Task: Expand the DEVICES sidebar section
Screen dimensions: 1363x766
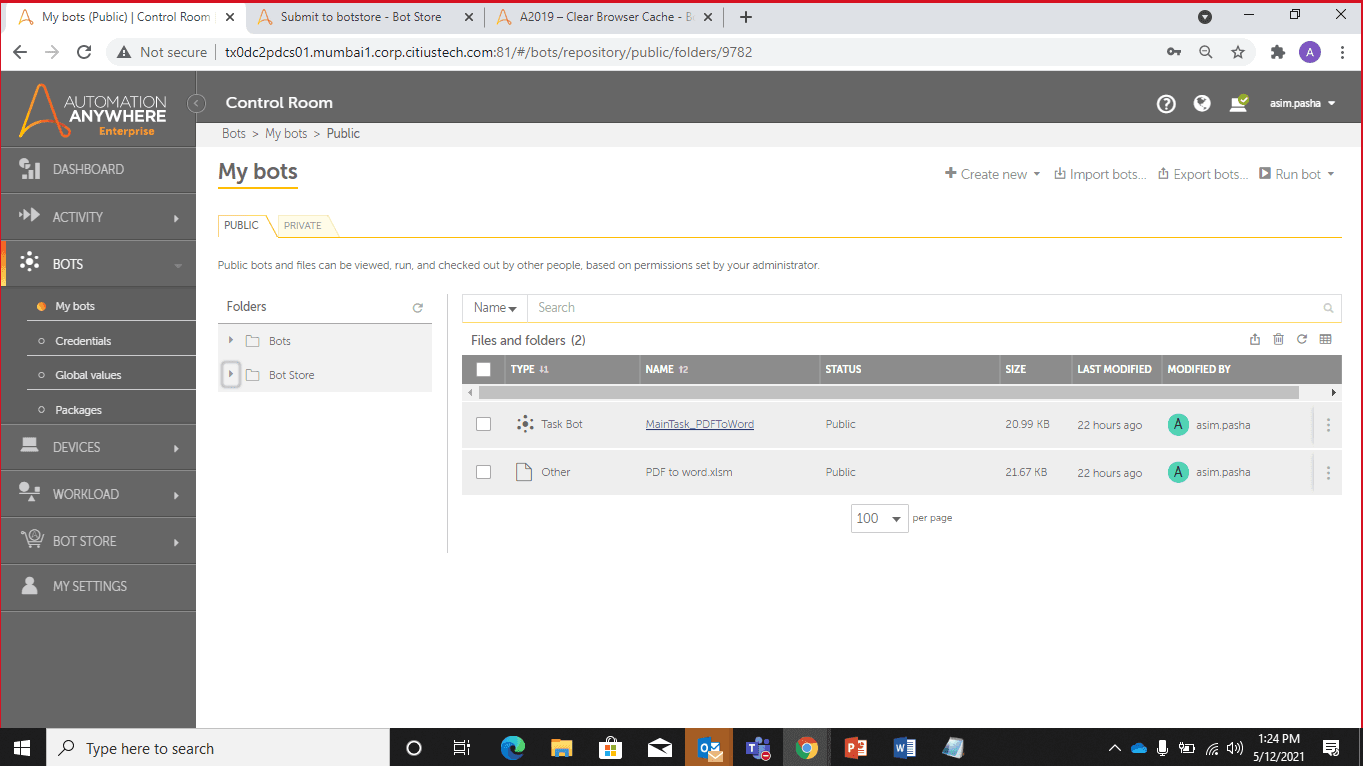Action: [x=98, y=447]
